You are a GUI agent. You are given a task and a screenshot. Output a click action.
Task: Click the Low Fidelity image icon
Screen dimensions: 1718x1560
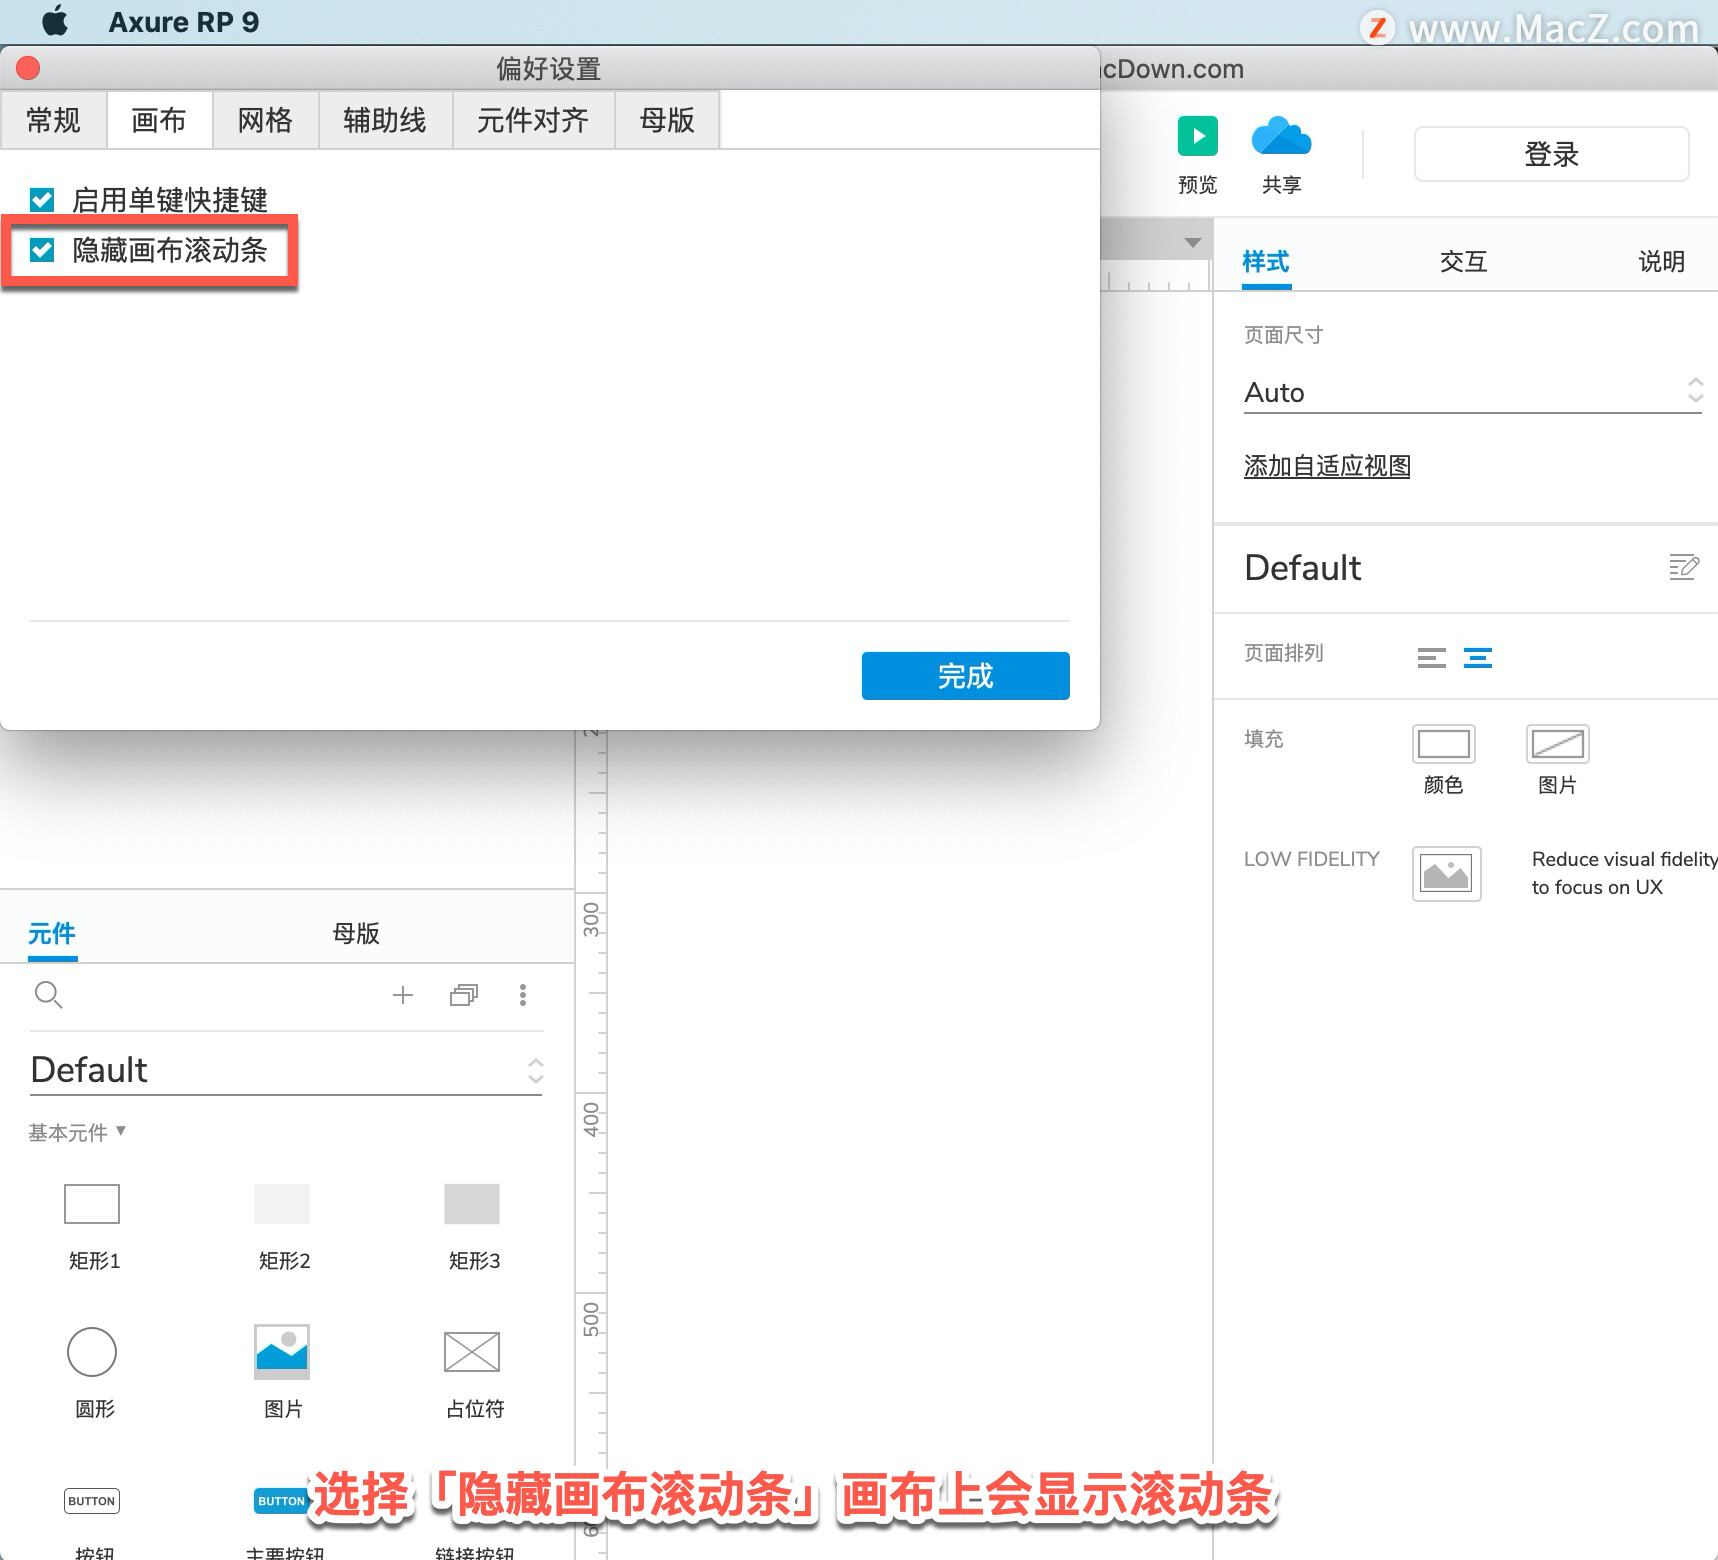1446,873
